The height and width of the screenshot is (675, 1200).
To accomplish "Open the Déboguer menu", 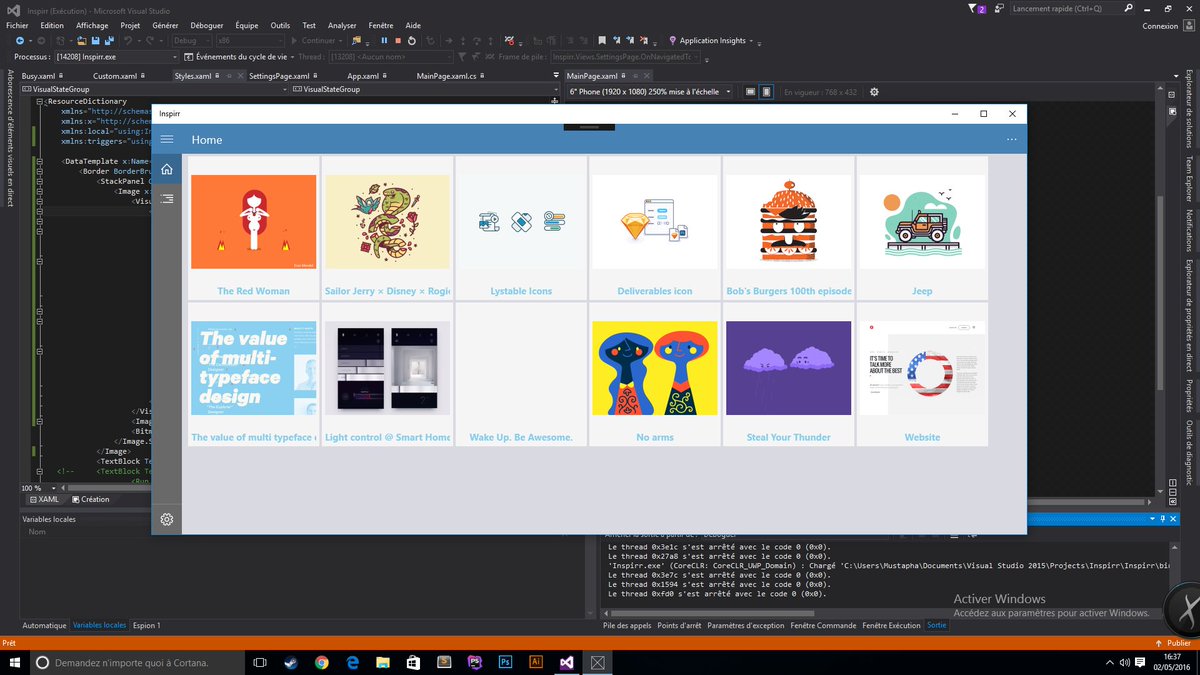I will coord(207,25).
